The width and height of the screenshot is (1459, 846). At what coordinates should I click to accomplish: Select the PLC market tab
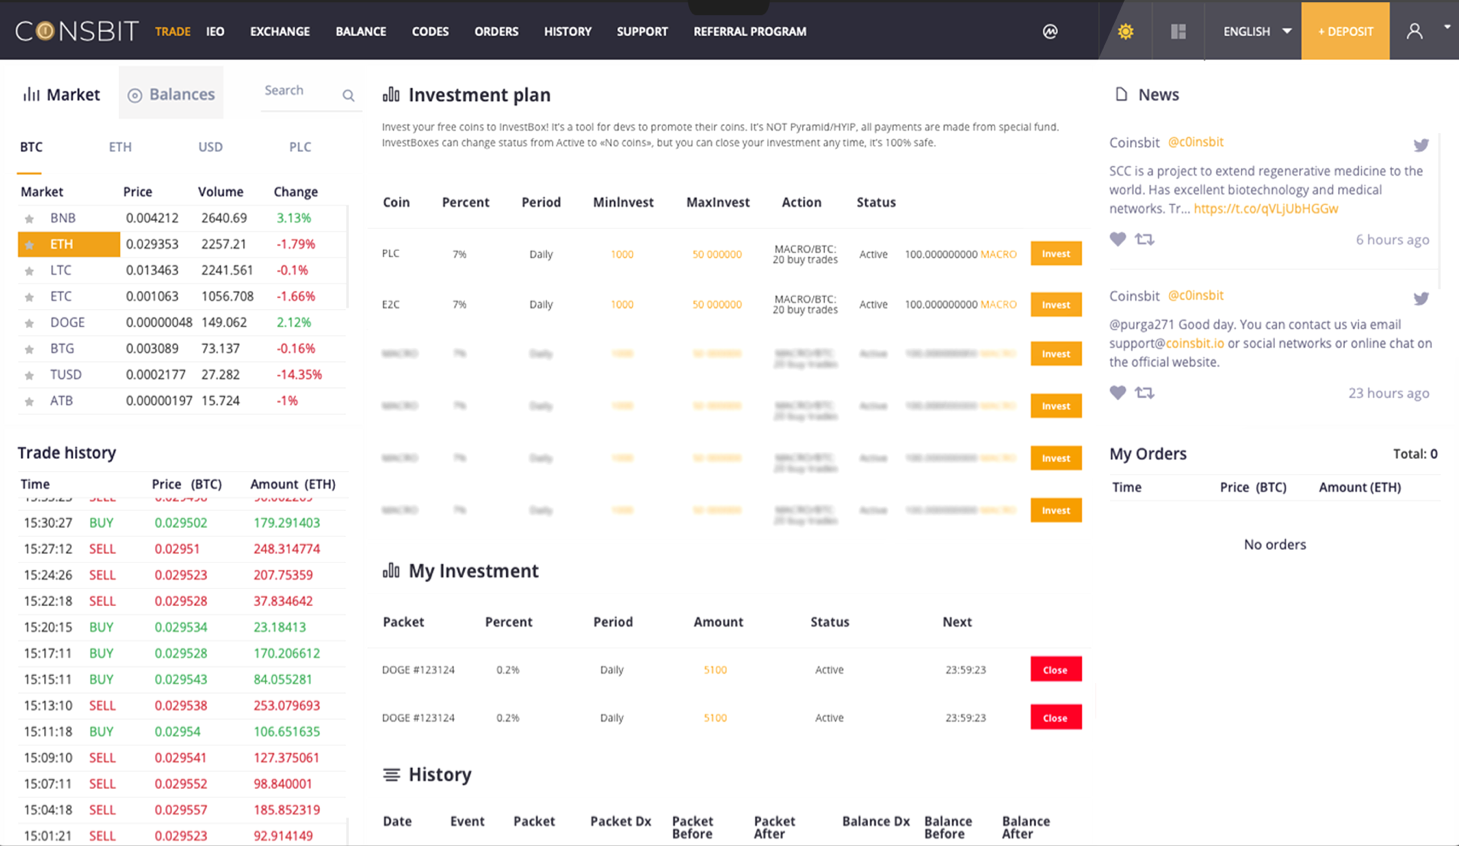[x=300, y=147]
